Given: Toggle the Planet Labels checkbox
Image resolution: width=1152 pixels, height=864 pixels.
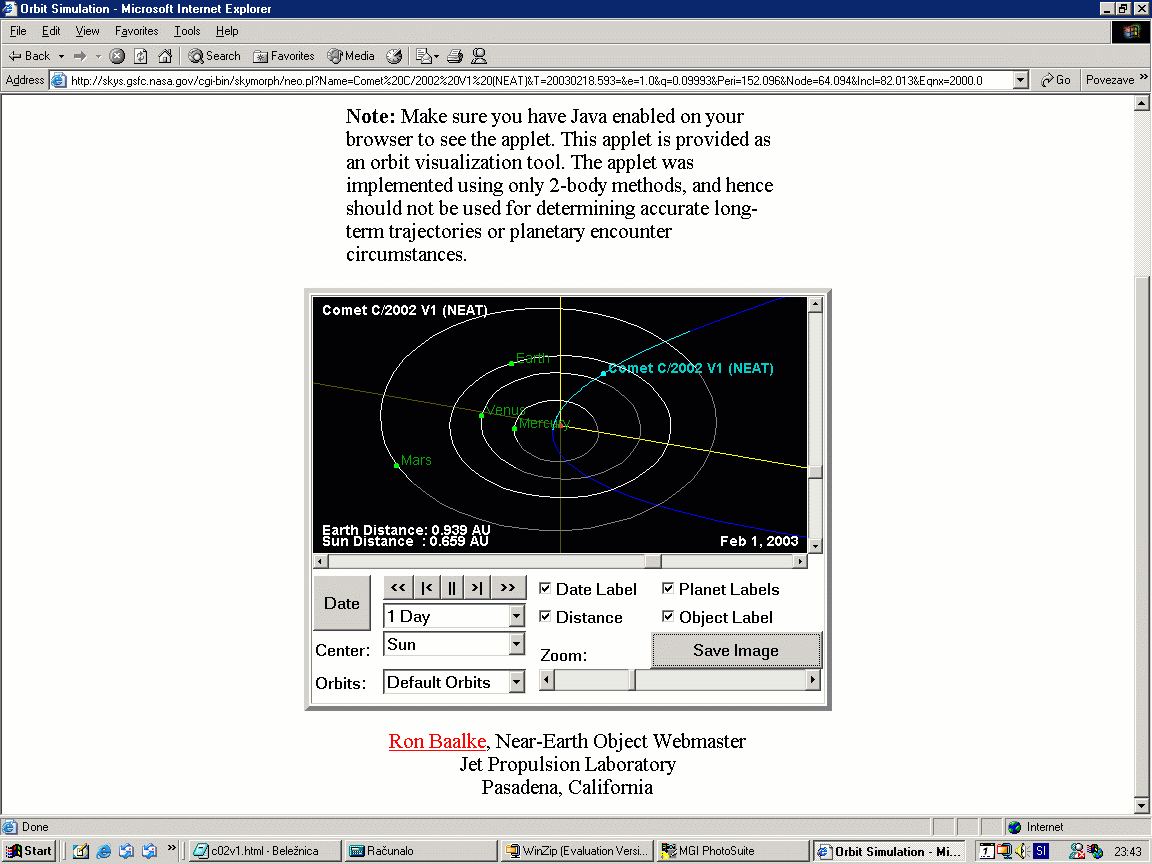Looking at the screenshot, I should (x=668, y=589).
